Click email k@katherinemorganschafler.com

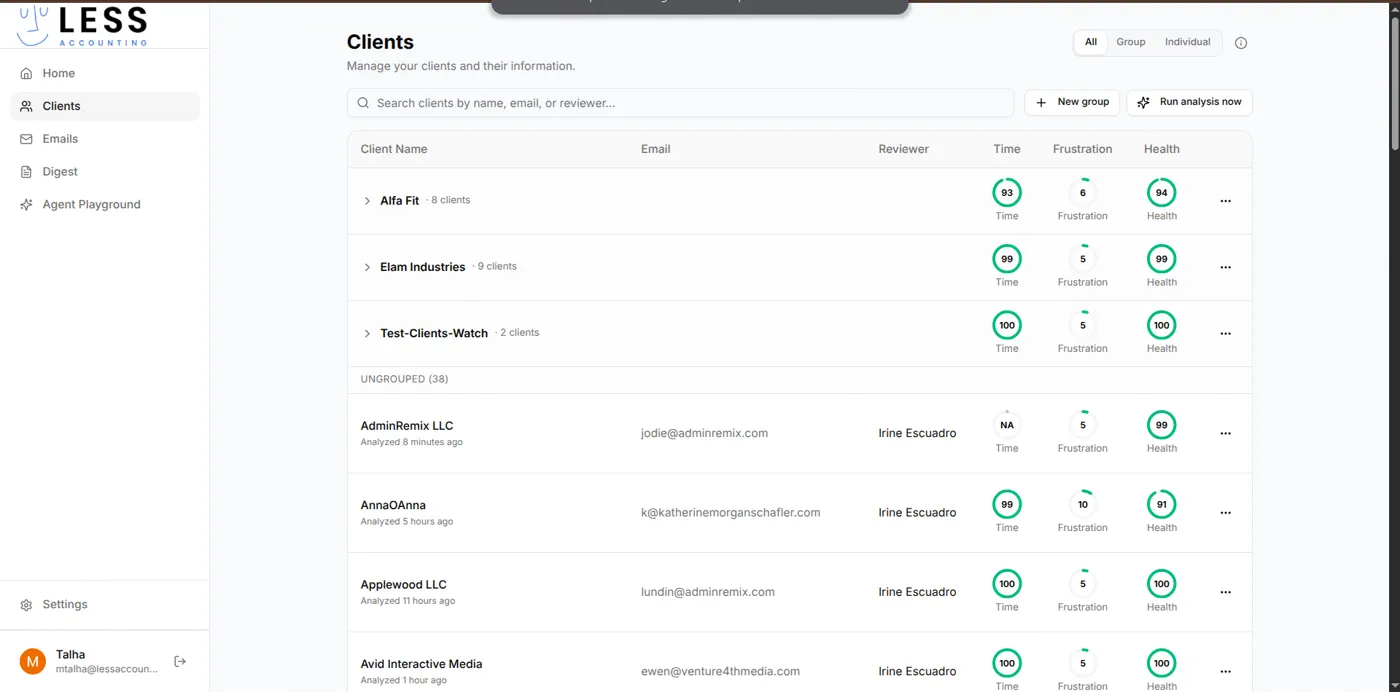click(x=731, y=512)
